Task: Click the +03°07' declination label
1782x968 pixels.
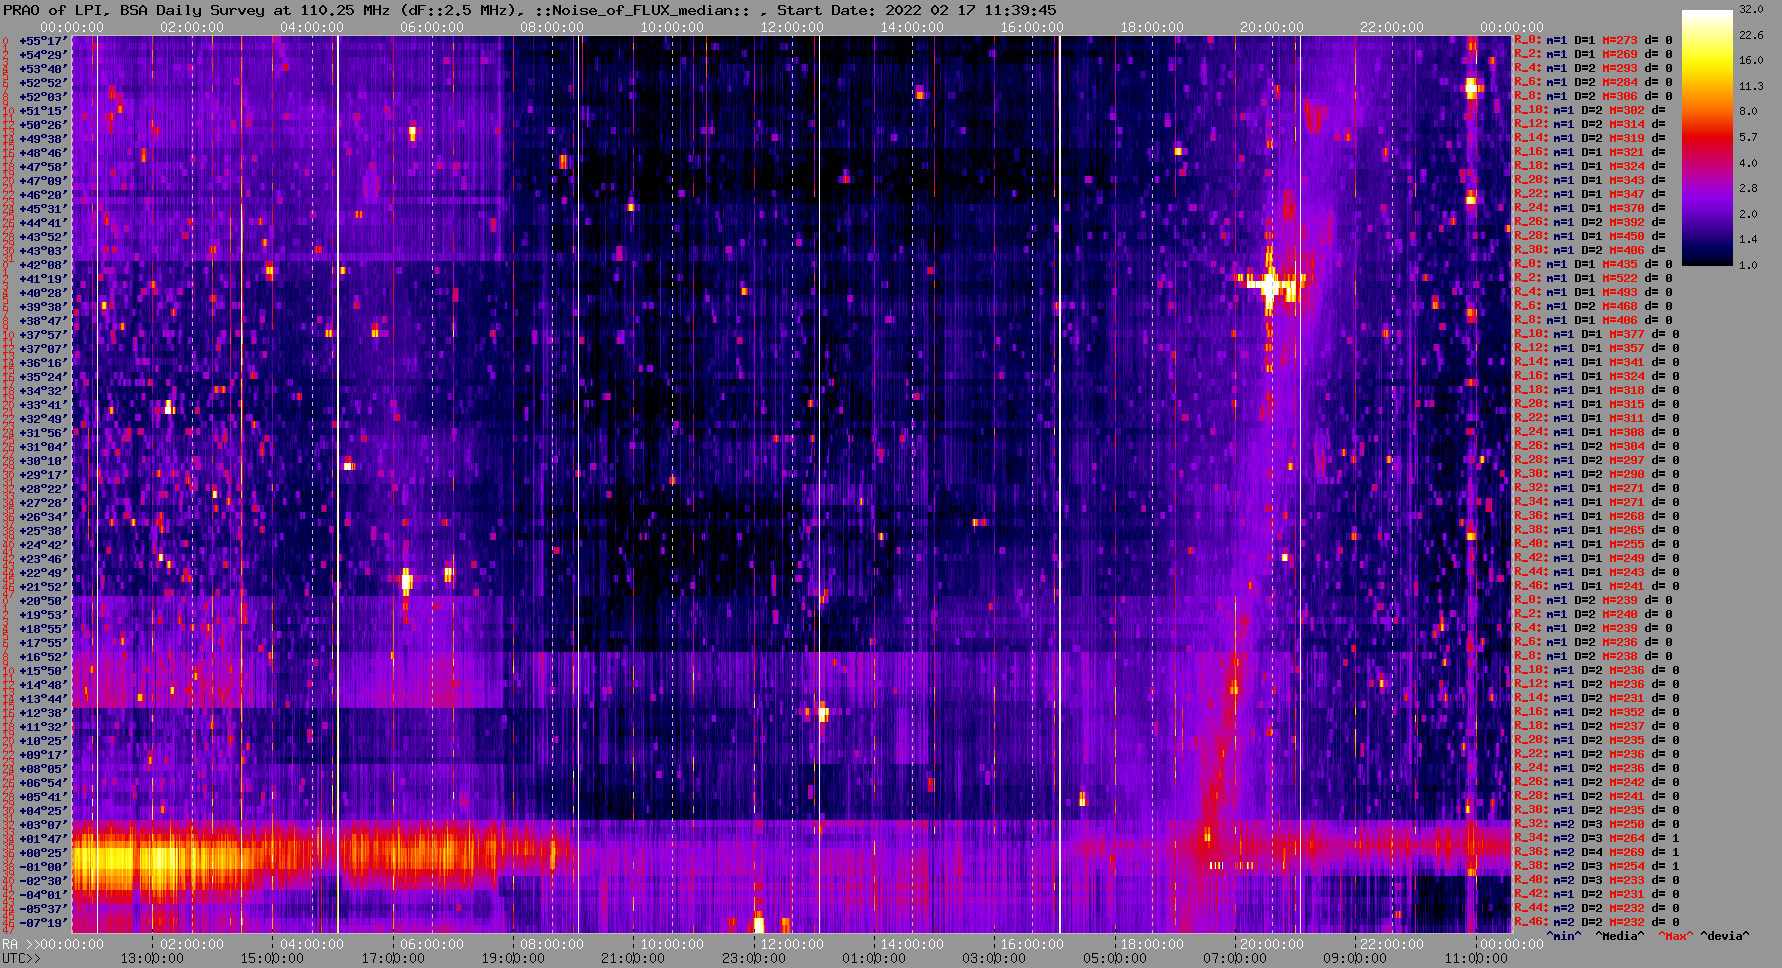Action: tap(42, 825)
